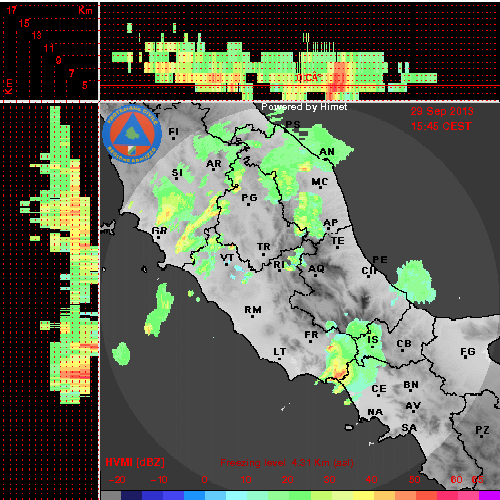500x500 pixels.
Task: Click the 17 km altitude label
Action: coord(11,10)
